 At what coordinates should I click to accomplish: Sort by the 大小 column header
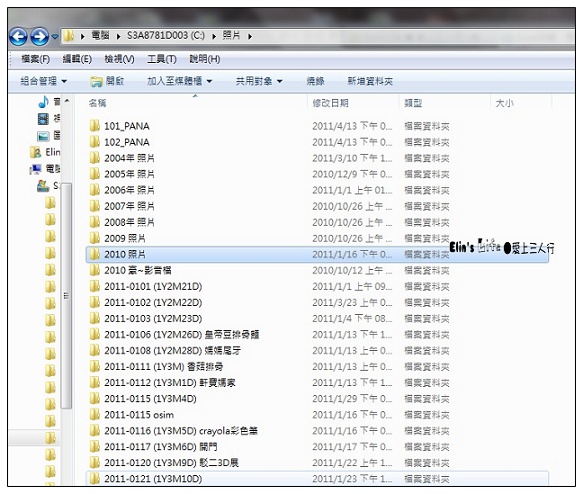pos(505,103)
